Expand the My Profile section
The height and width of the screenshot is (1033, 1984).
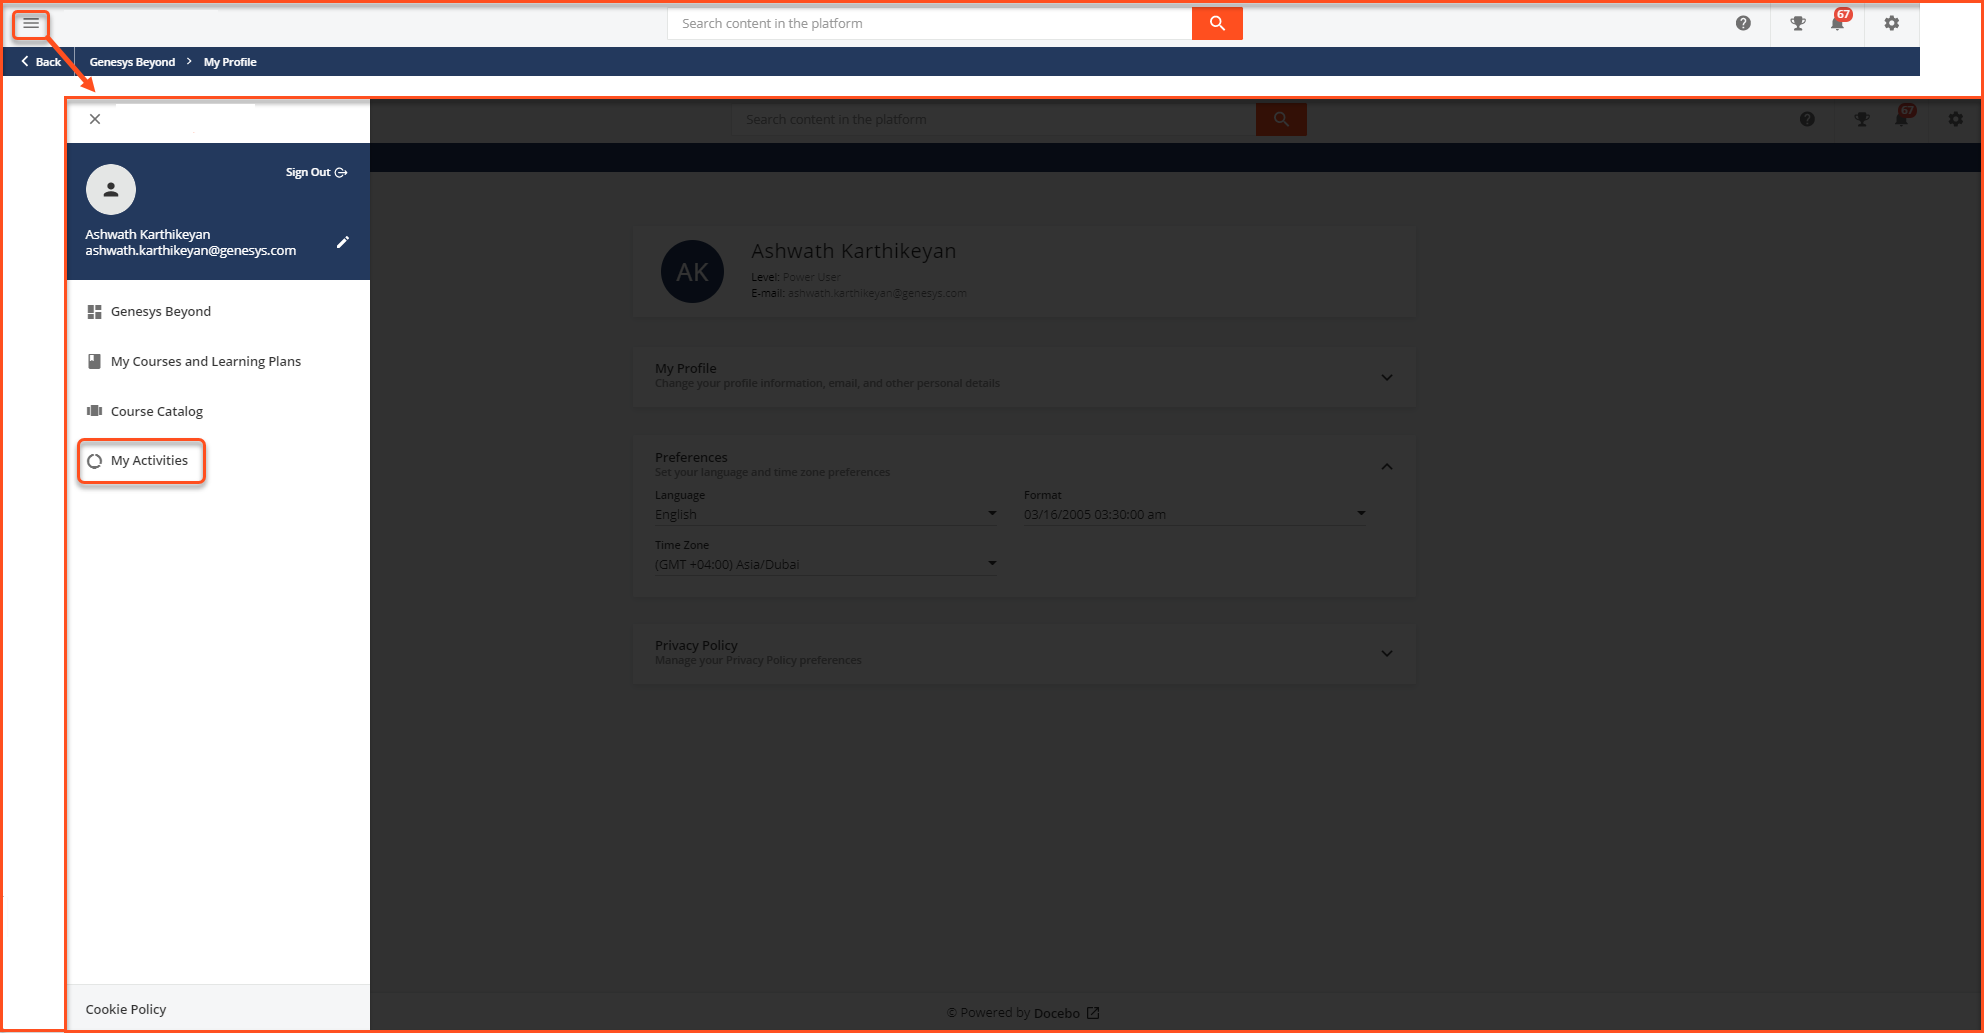[1387, 377]
